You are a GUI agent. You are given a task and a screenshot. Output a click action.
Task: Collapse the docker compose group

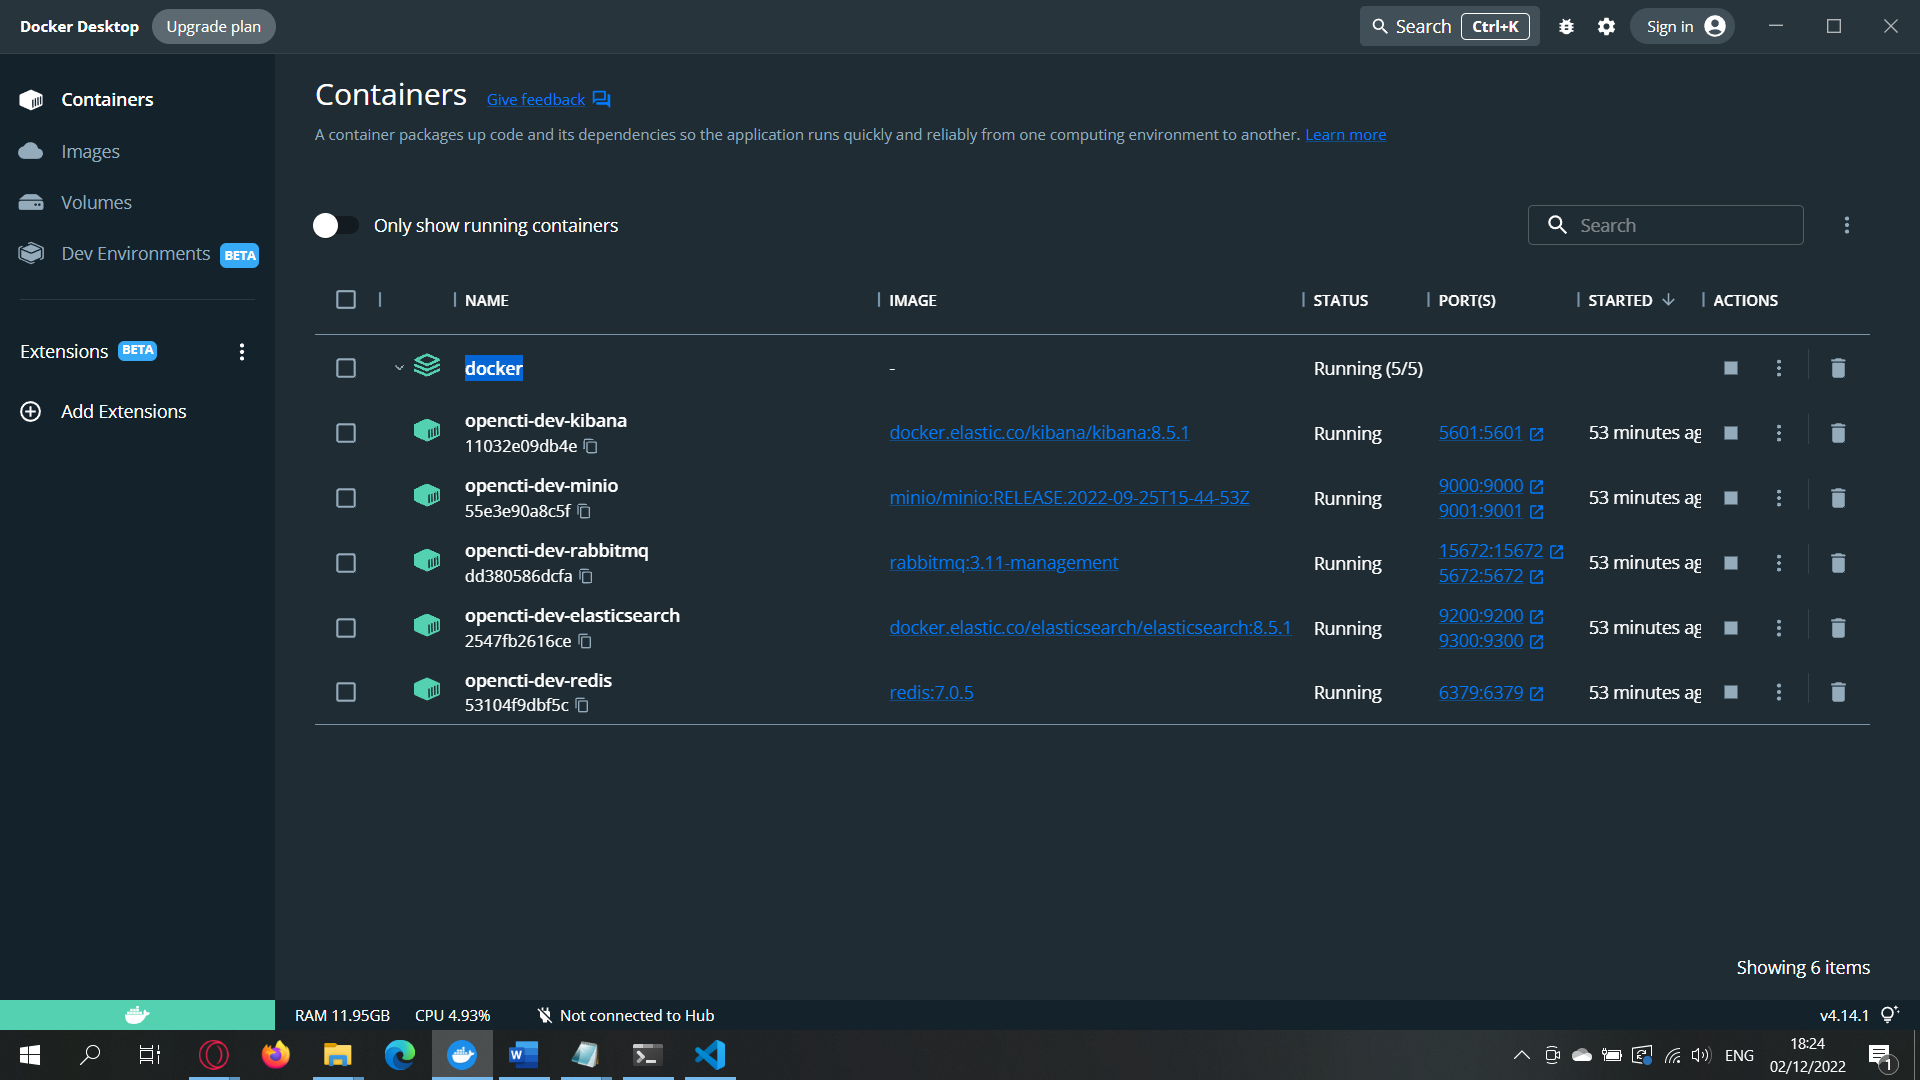tap(399, 368)
